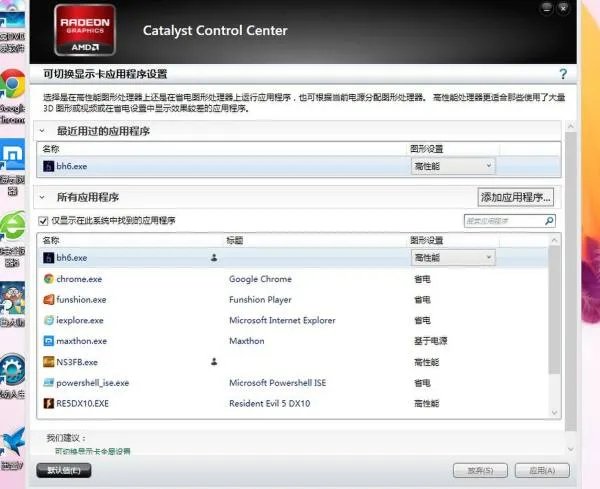Click the chrome.exe application icon
This screenshot has width=600, height=489.
[48, 279]
